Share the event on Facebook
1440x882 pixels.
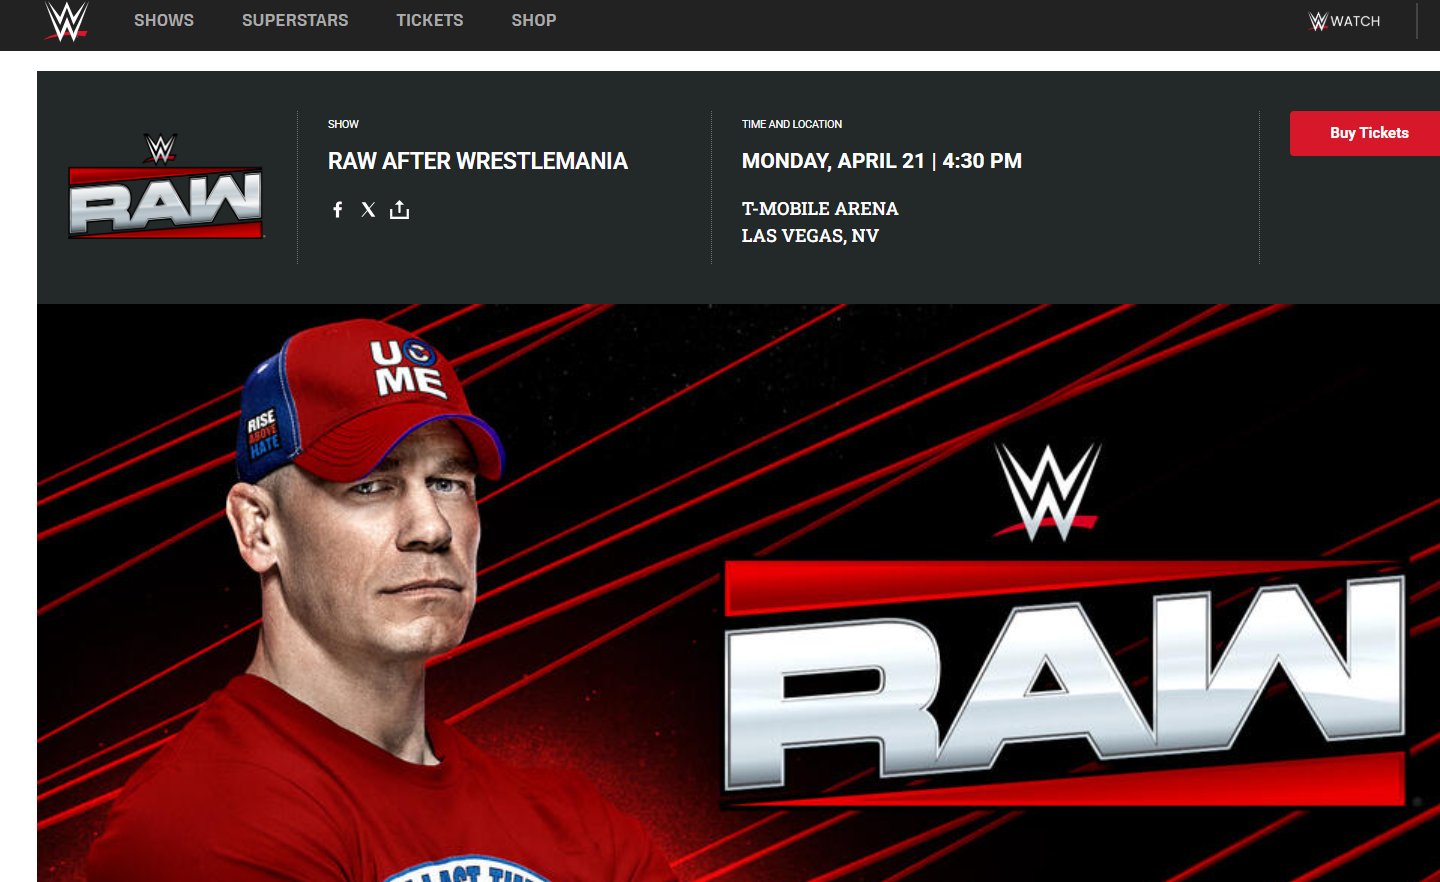pyautogui.click(x=338, y=209)
